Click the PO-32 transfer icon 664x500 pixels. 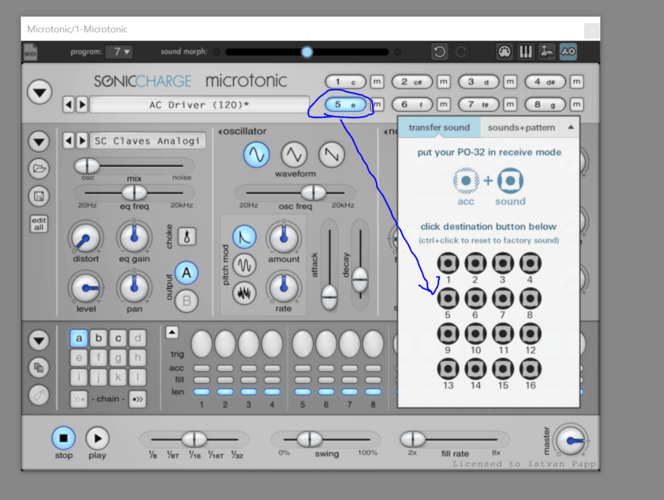568,52
